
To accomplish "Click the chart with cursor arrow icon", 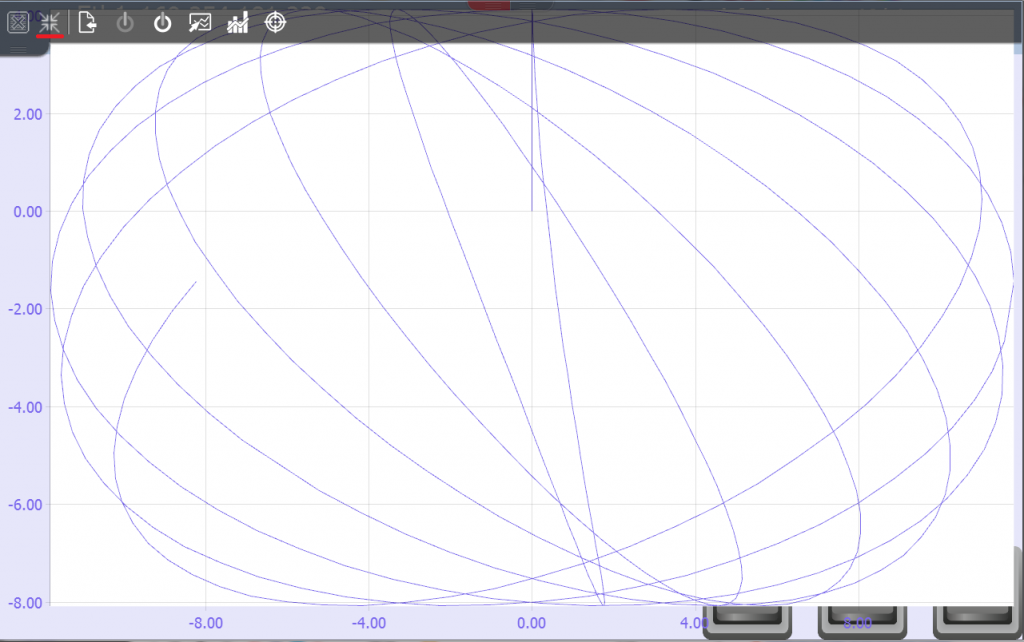I will (200, 24).
